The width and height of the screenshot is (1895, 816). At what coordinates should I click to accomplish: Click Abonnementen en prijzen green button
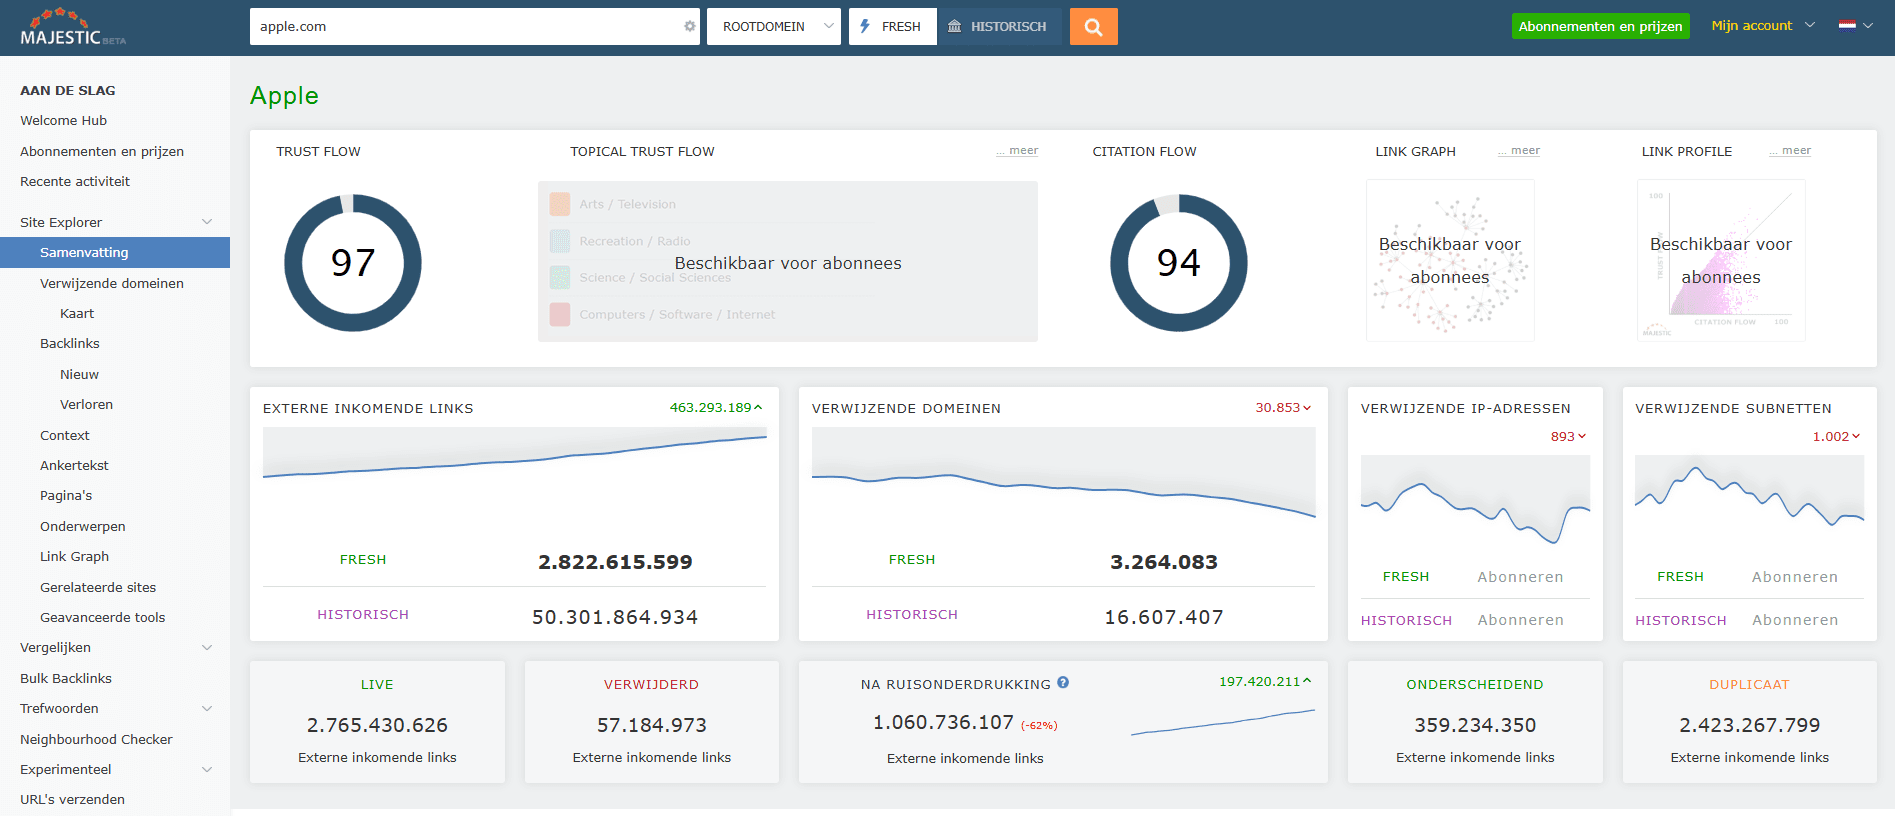click(x=1600, y=27)
